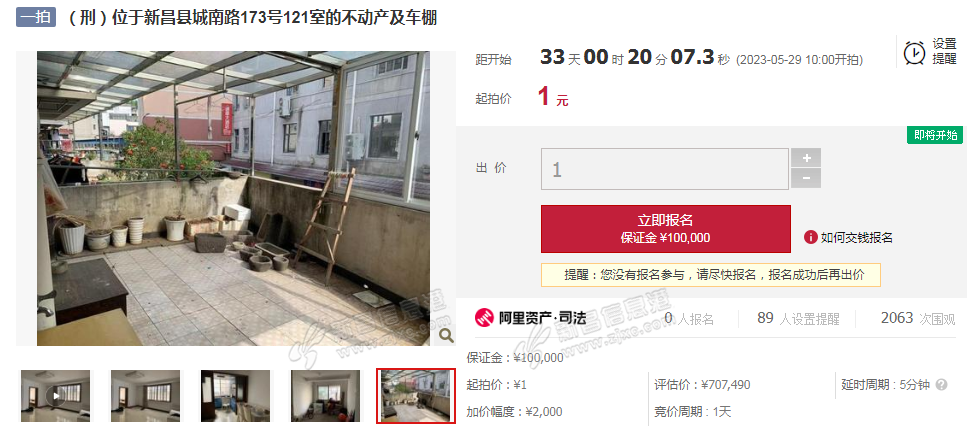Image resolution: width=967 pixels, height=445 pixels.
Task: Click the main terrace photo
Action: (x=233, y=198)
